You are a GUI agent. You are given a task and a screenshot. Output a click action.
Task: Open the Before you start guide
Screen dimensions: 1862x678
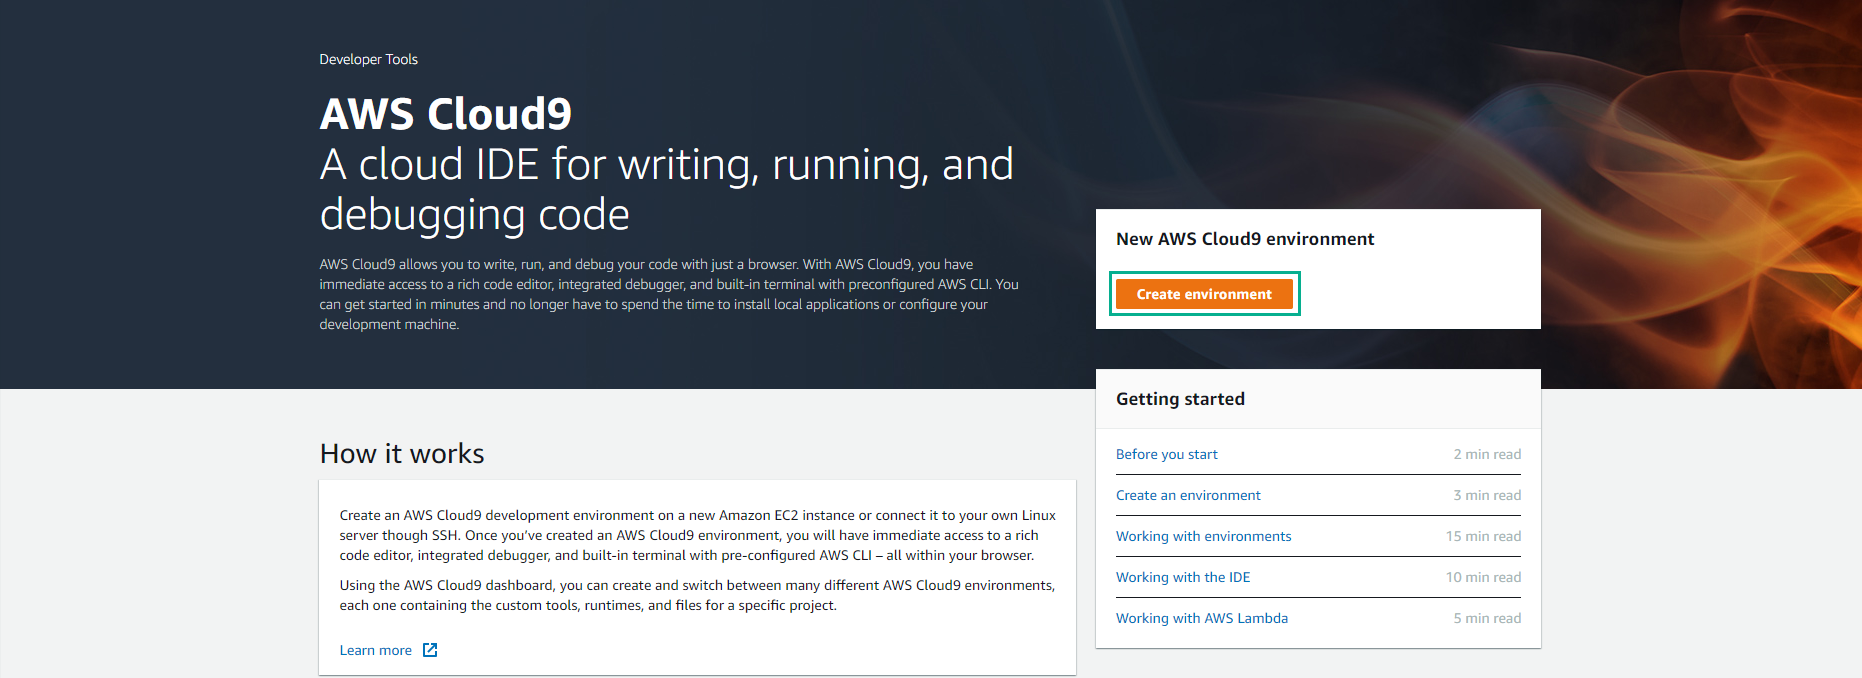(1166, 454)
